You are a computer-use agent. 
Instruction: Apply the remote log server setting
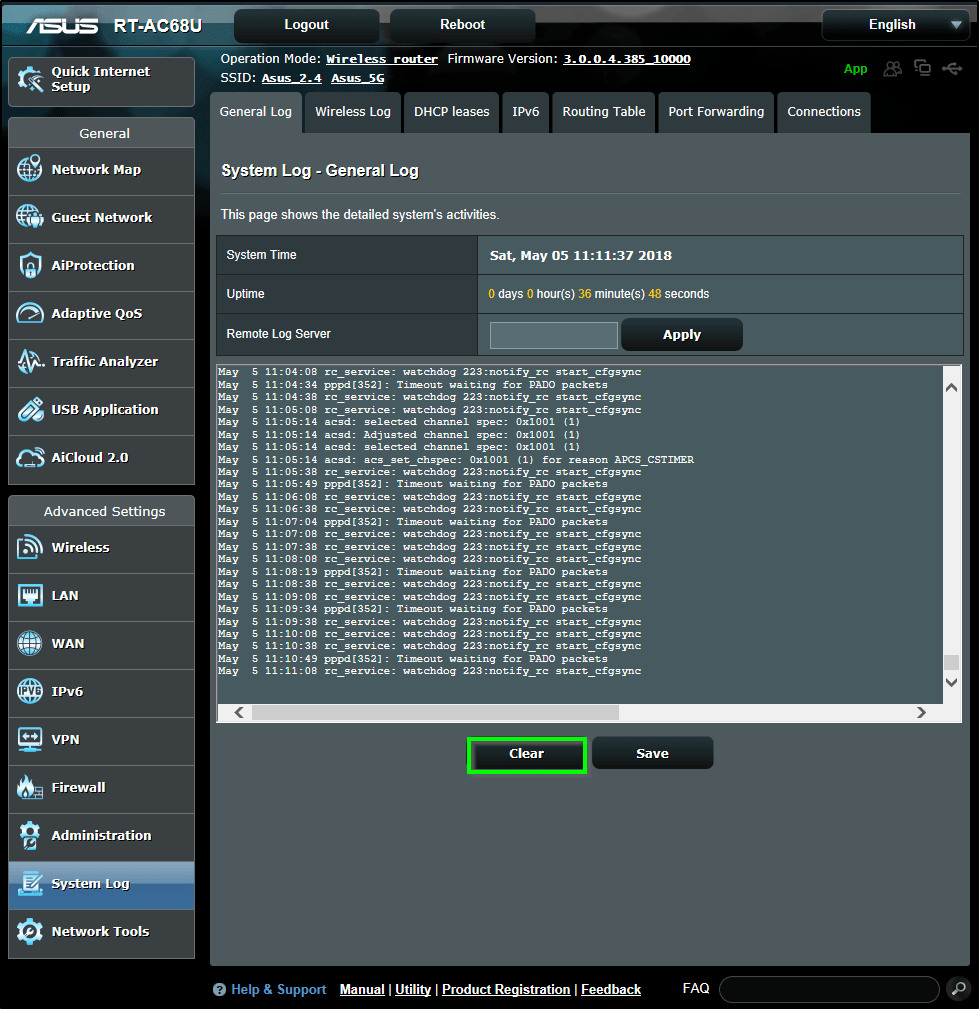click(x=682, y=335)
